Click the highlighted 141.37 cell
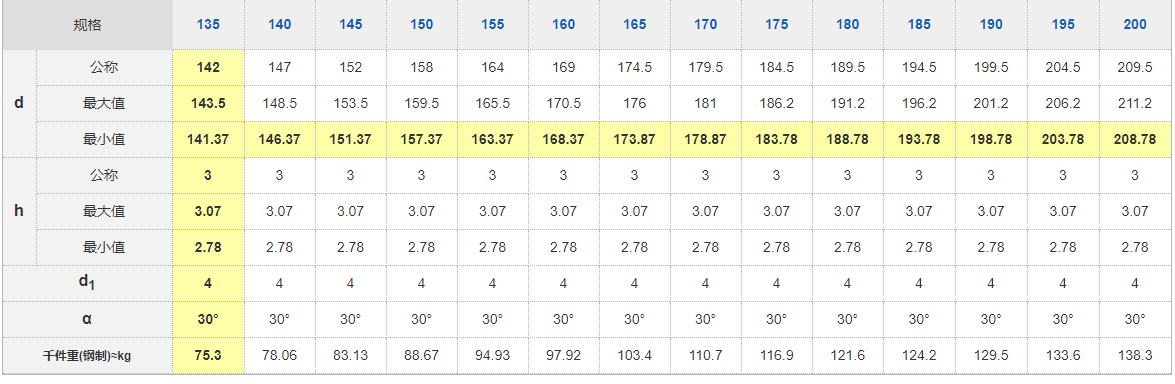1175x384 pixels. [x=208, y=140]
